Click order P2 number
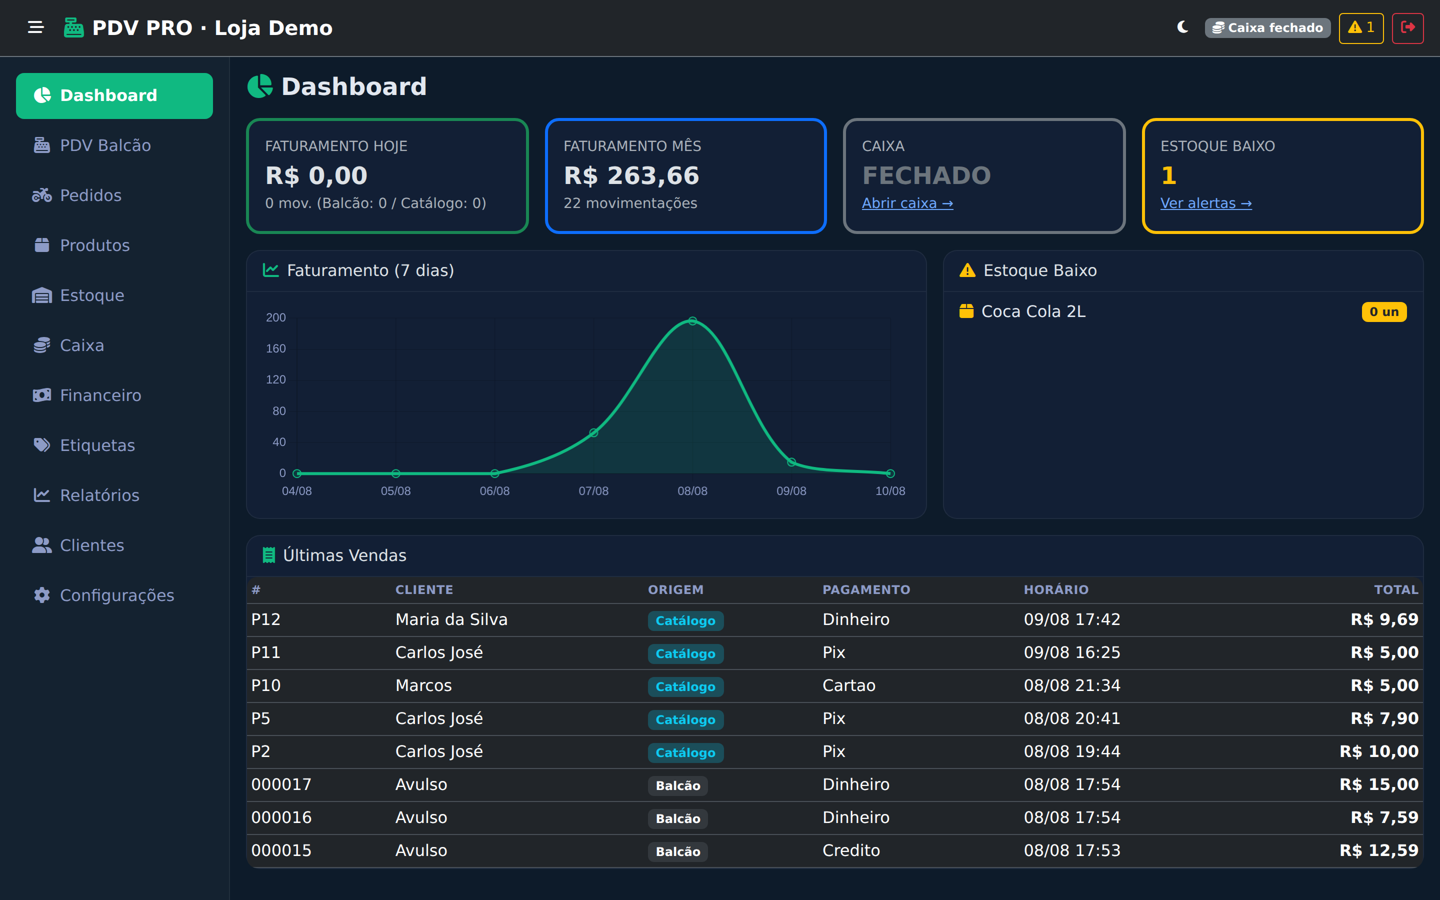 tap(261, 752)
